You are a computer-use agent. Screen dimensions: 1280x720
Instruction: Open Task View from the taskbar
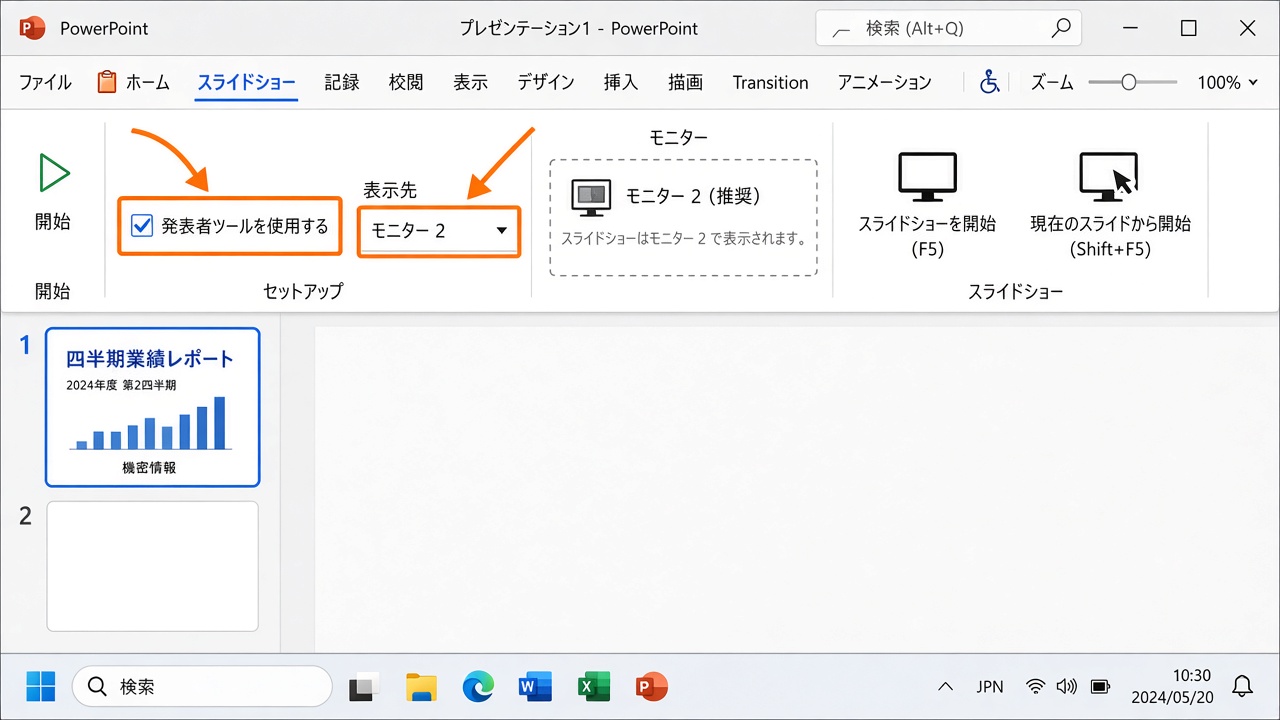pyautogui.click(x=364, y=687)
